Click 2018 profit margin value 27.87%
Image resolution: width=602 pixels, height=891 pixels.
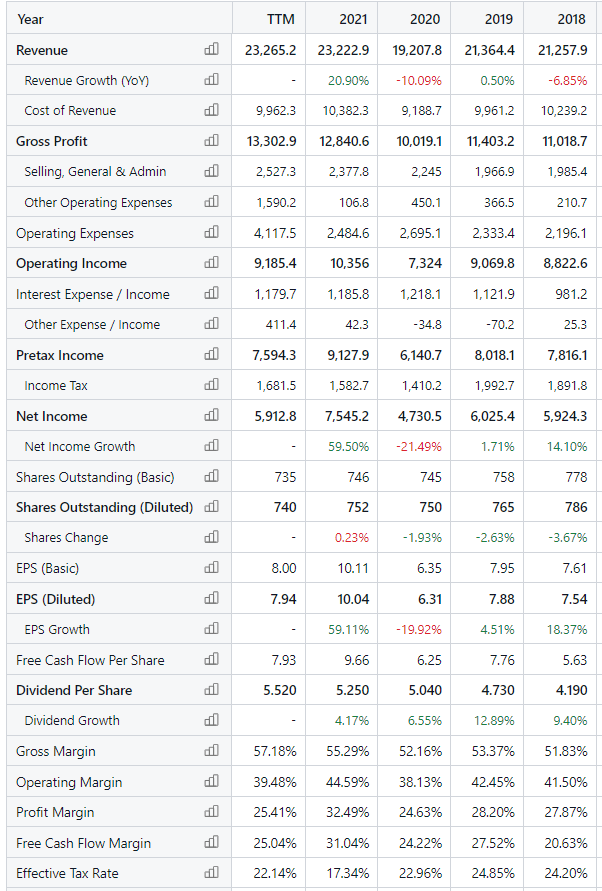tap(566, 812)
